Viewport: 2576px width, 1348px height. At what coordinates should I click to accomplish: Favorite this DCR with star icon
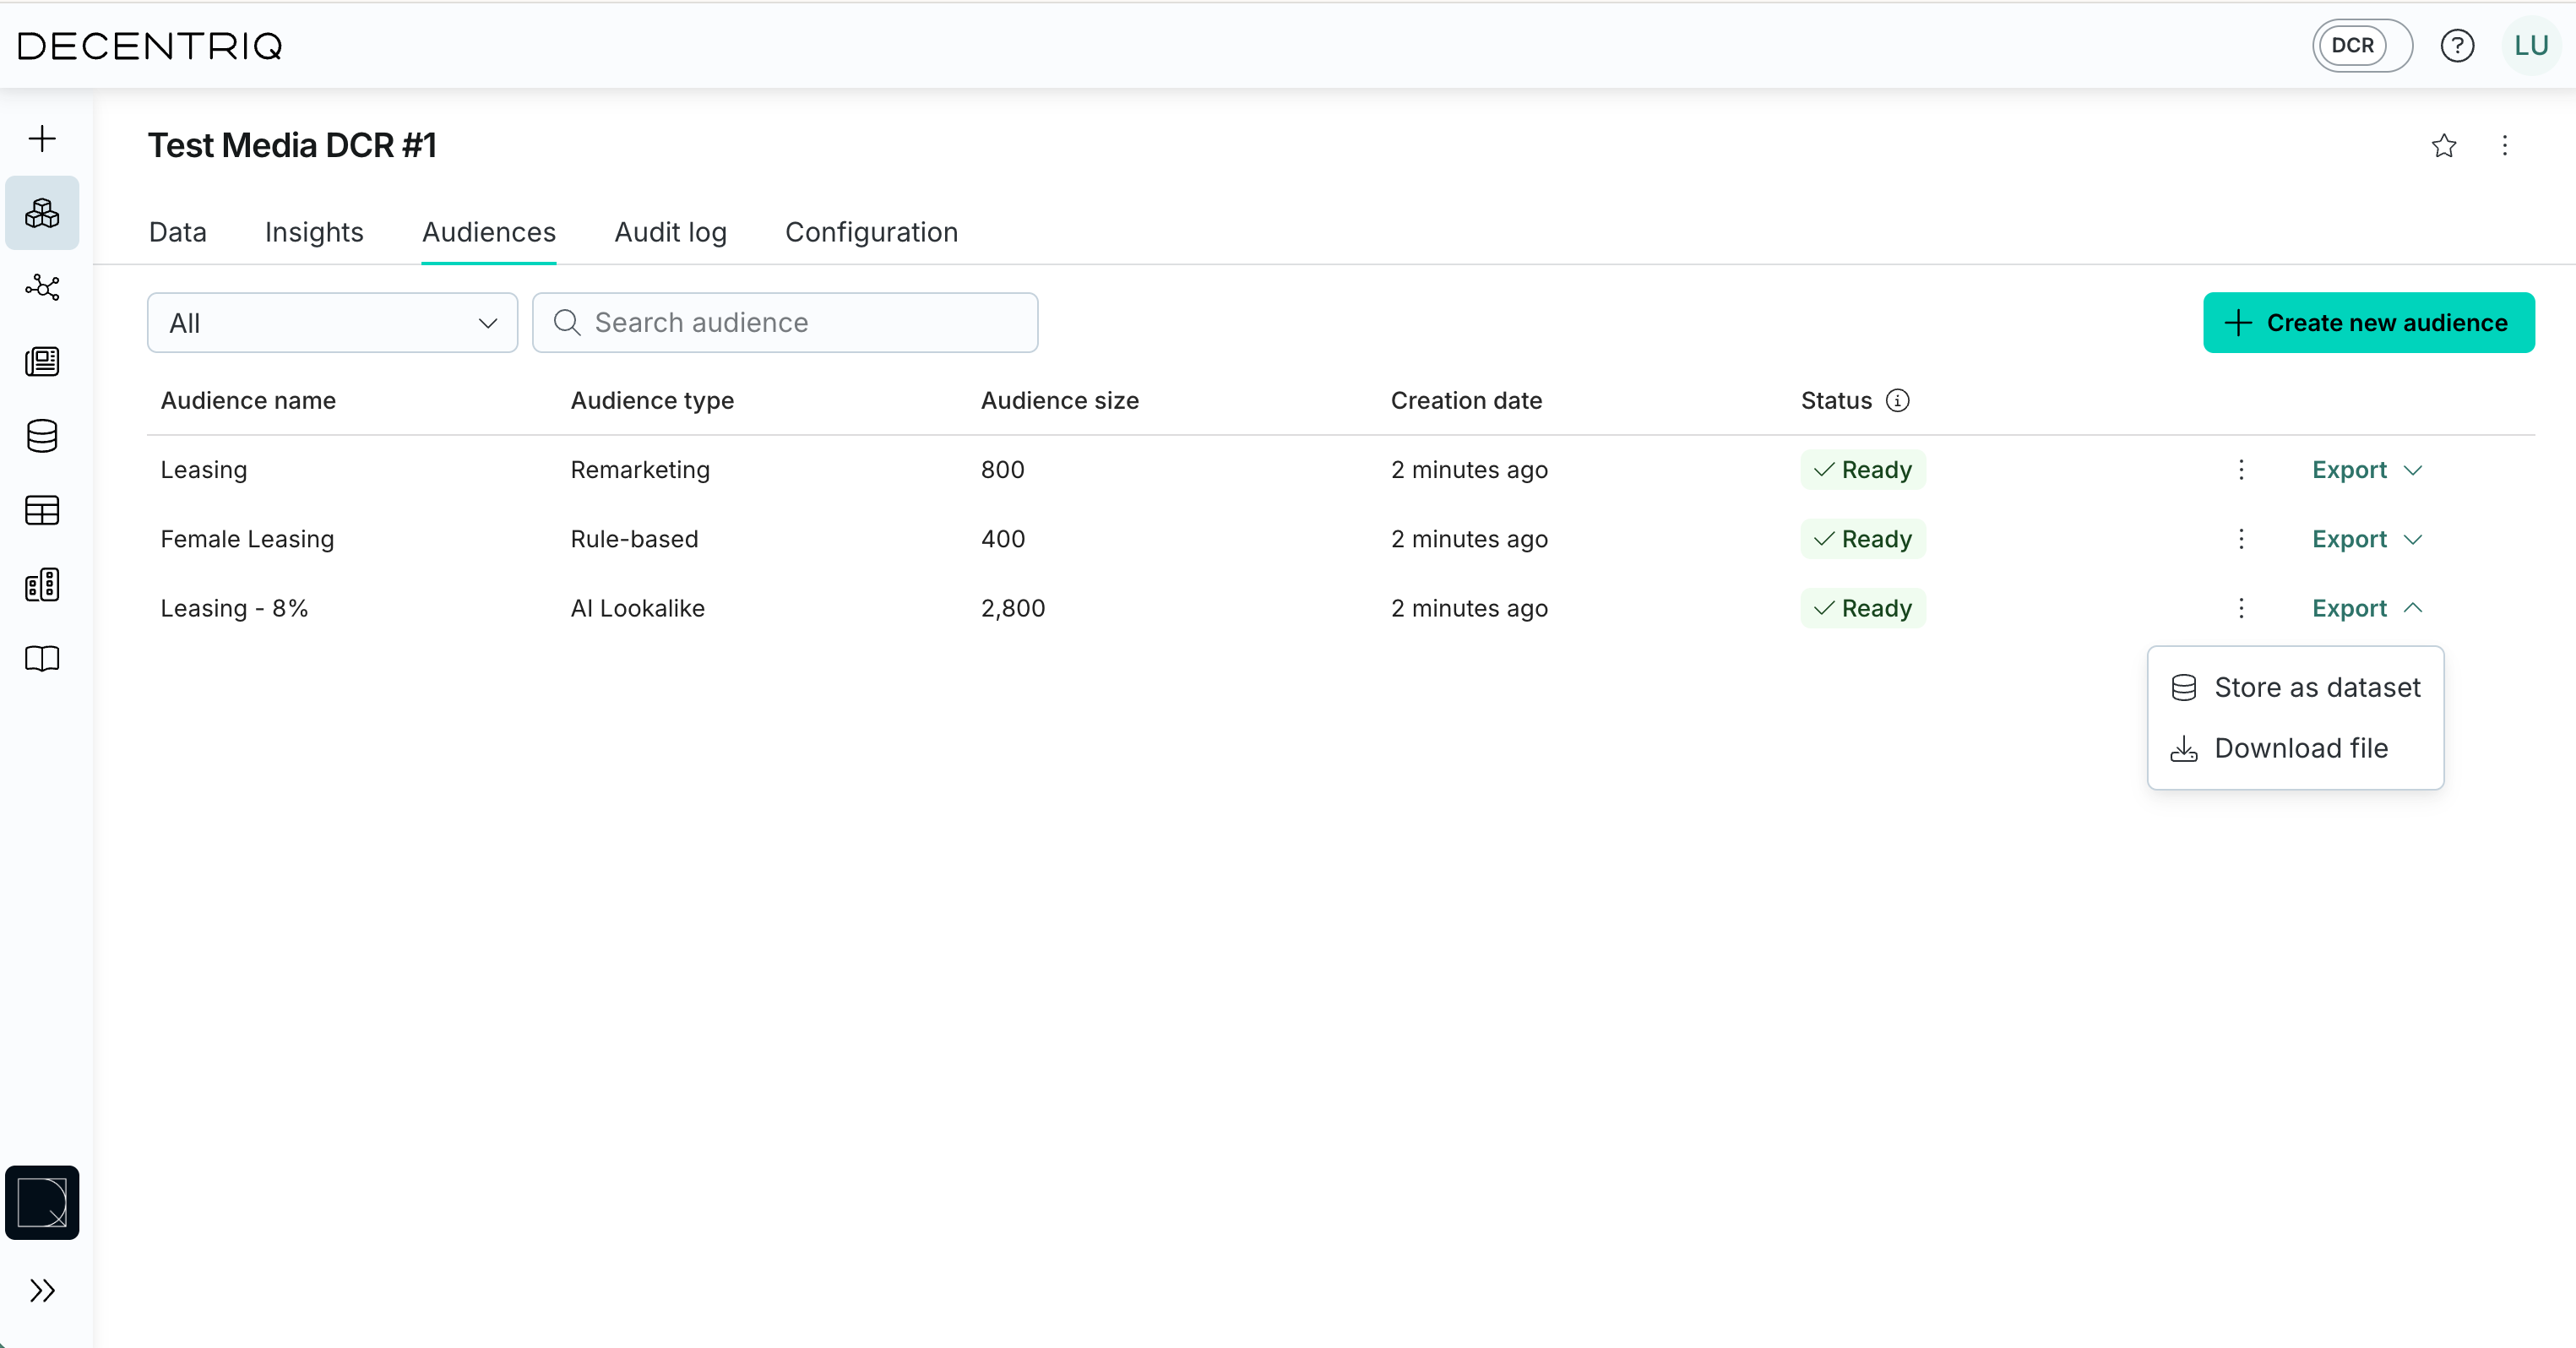pyautogui.click(x=2443, y=146)
